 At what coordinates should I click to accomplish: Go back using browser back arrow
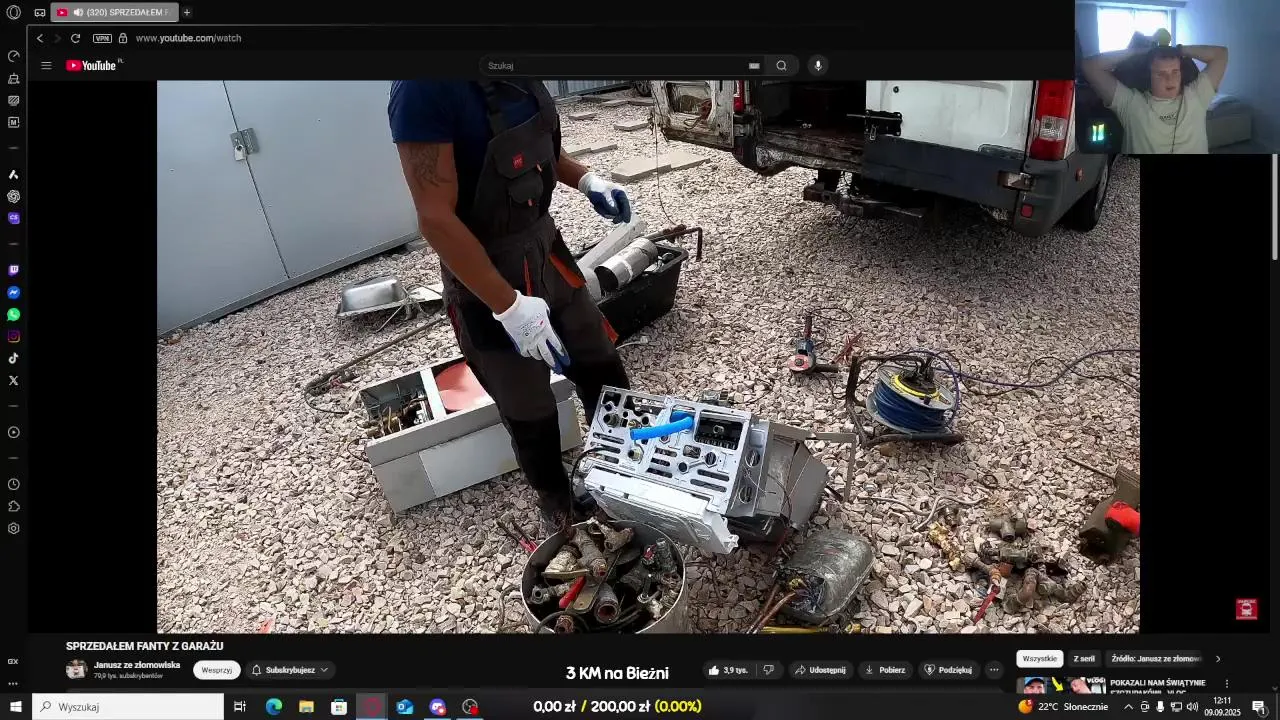click(x=40, y=38)
